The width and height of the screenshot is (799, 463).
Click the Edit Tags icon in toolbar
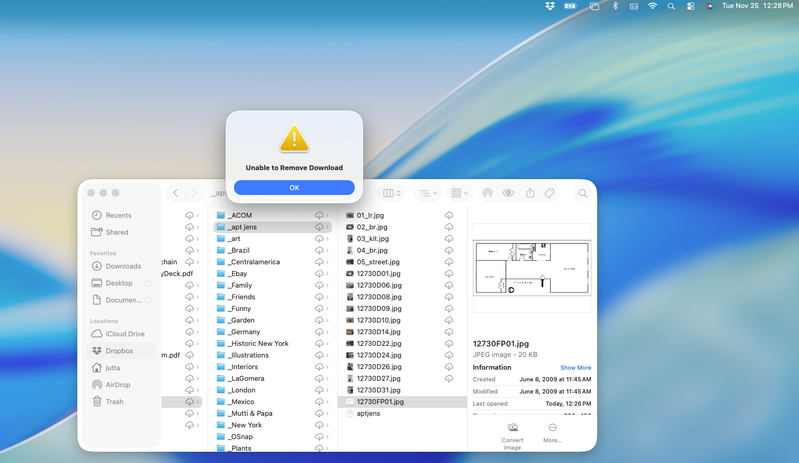tap(550, 193)
